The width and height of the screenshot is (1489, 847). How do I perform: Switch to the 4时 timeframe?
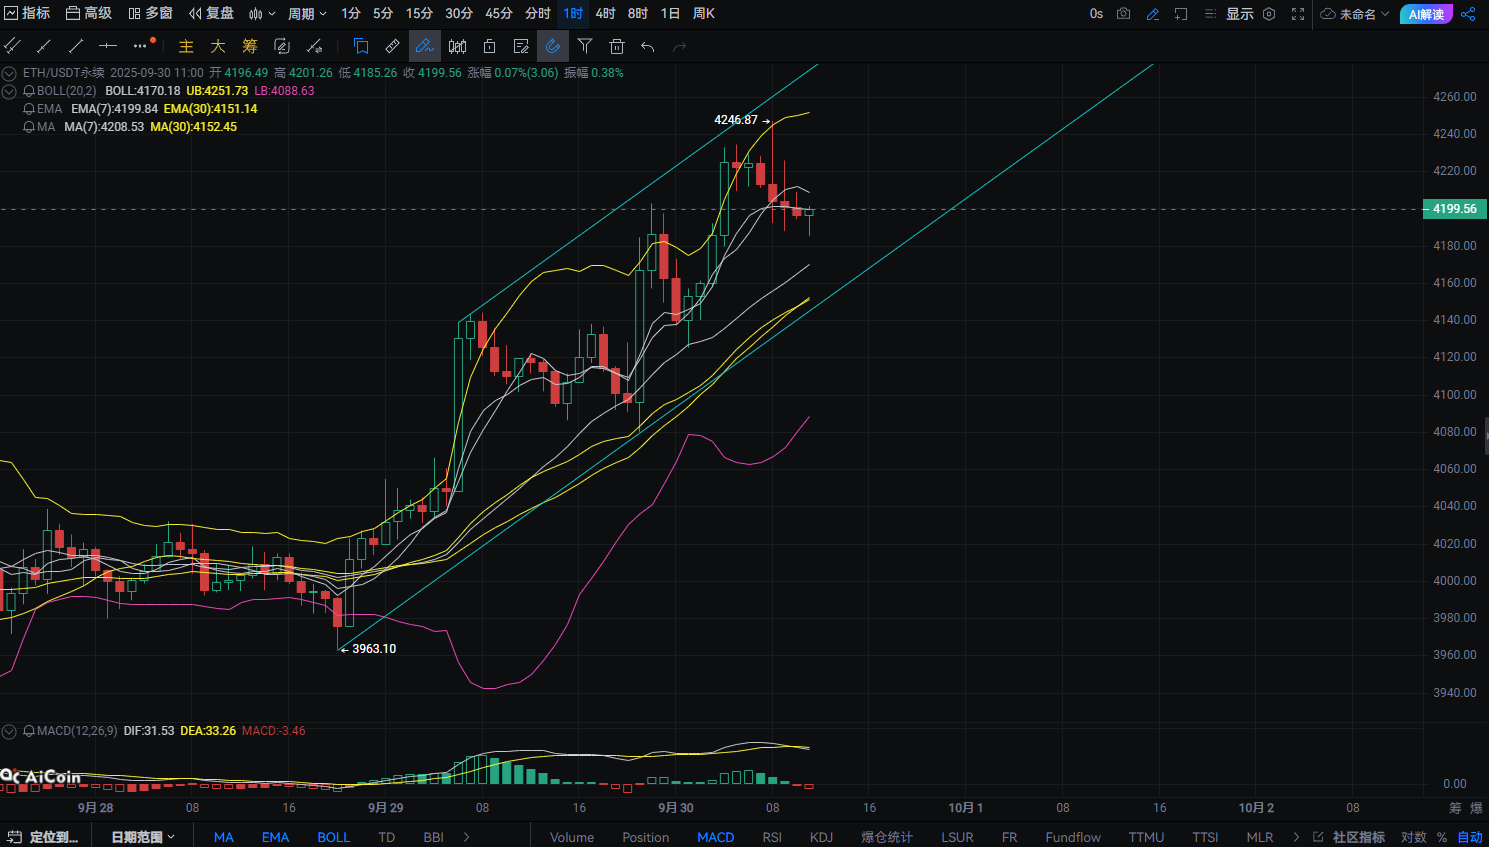(605, 14)
